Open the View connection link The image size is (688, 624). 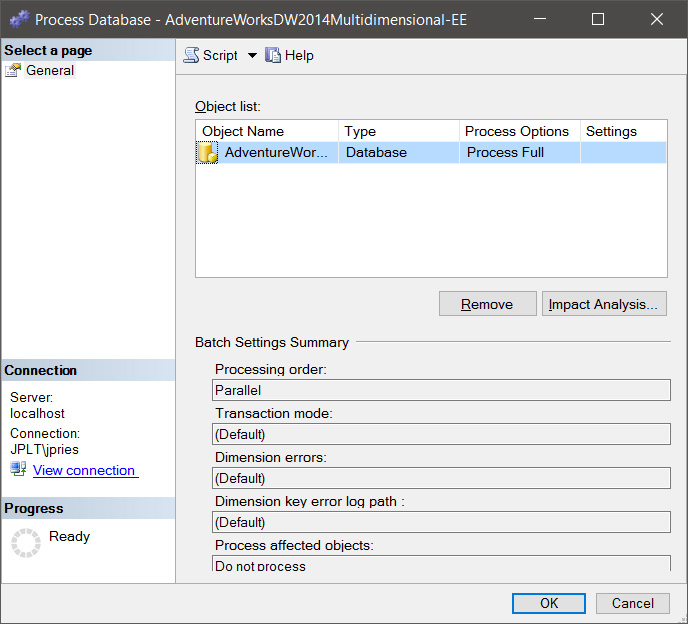[x=84, y=470]
